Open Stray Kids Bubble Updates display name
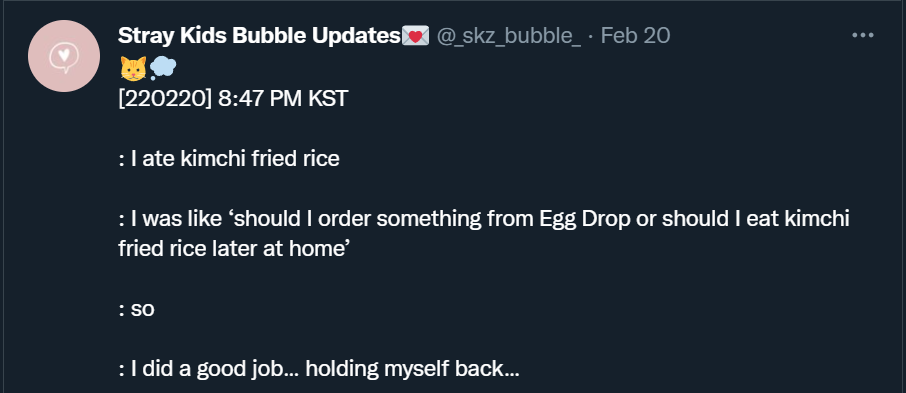 click(x=259, y=36)
